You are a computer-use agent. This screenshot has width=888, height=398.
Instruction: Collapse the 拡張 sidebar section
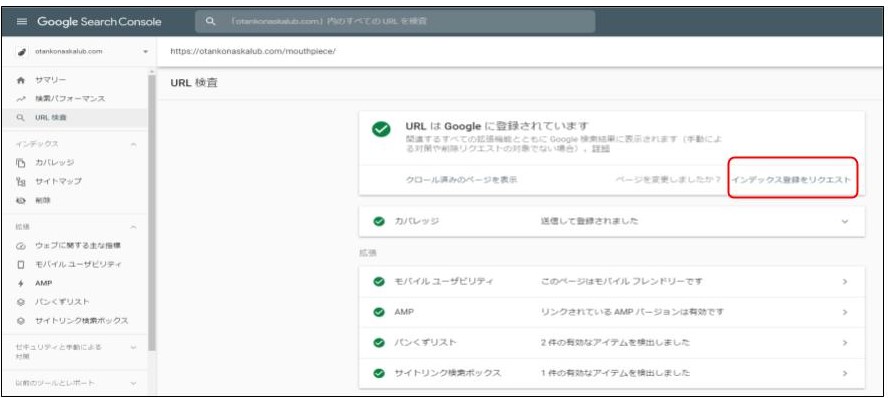coord(133,227)
